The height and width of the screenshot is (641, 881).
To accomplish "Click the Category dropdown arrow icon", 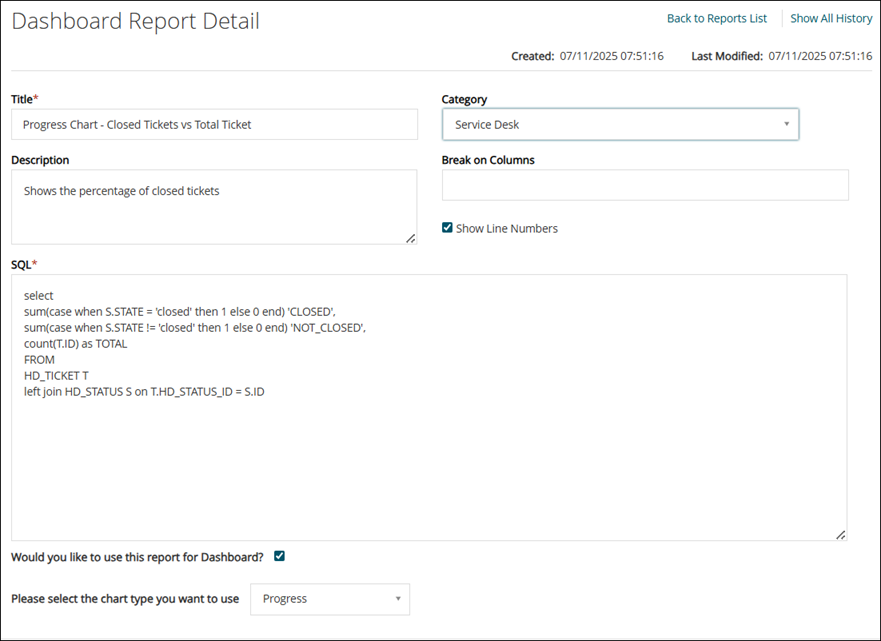I will tap(786, 125).
